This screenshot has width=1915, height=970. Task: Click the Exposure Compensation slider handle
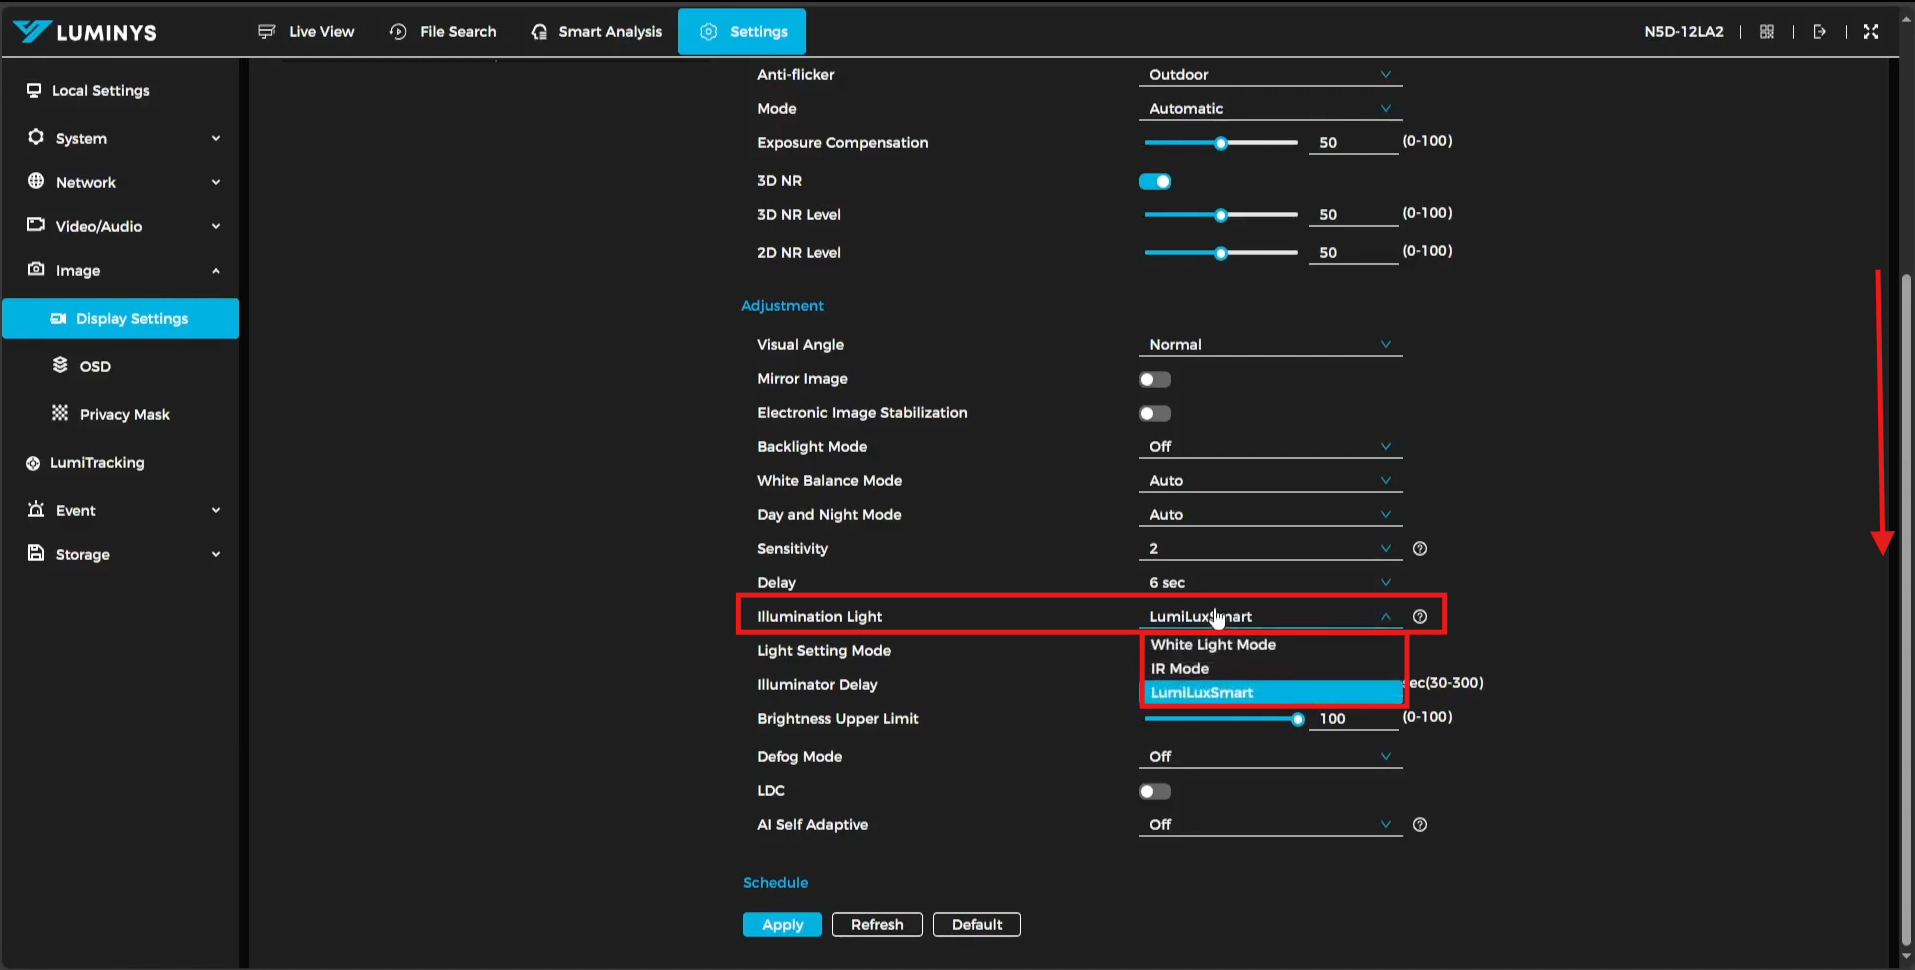coord(1221,144)
